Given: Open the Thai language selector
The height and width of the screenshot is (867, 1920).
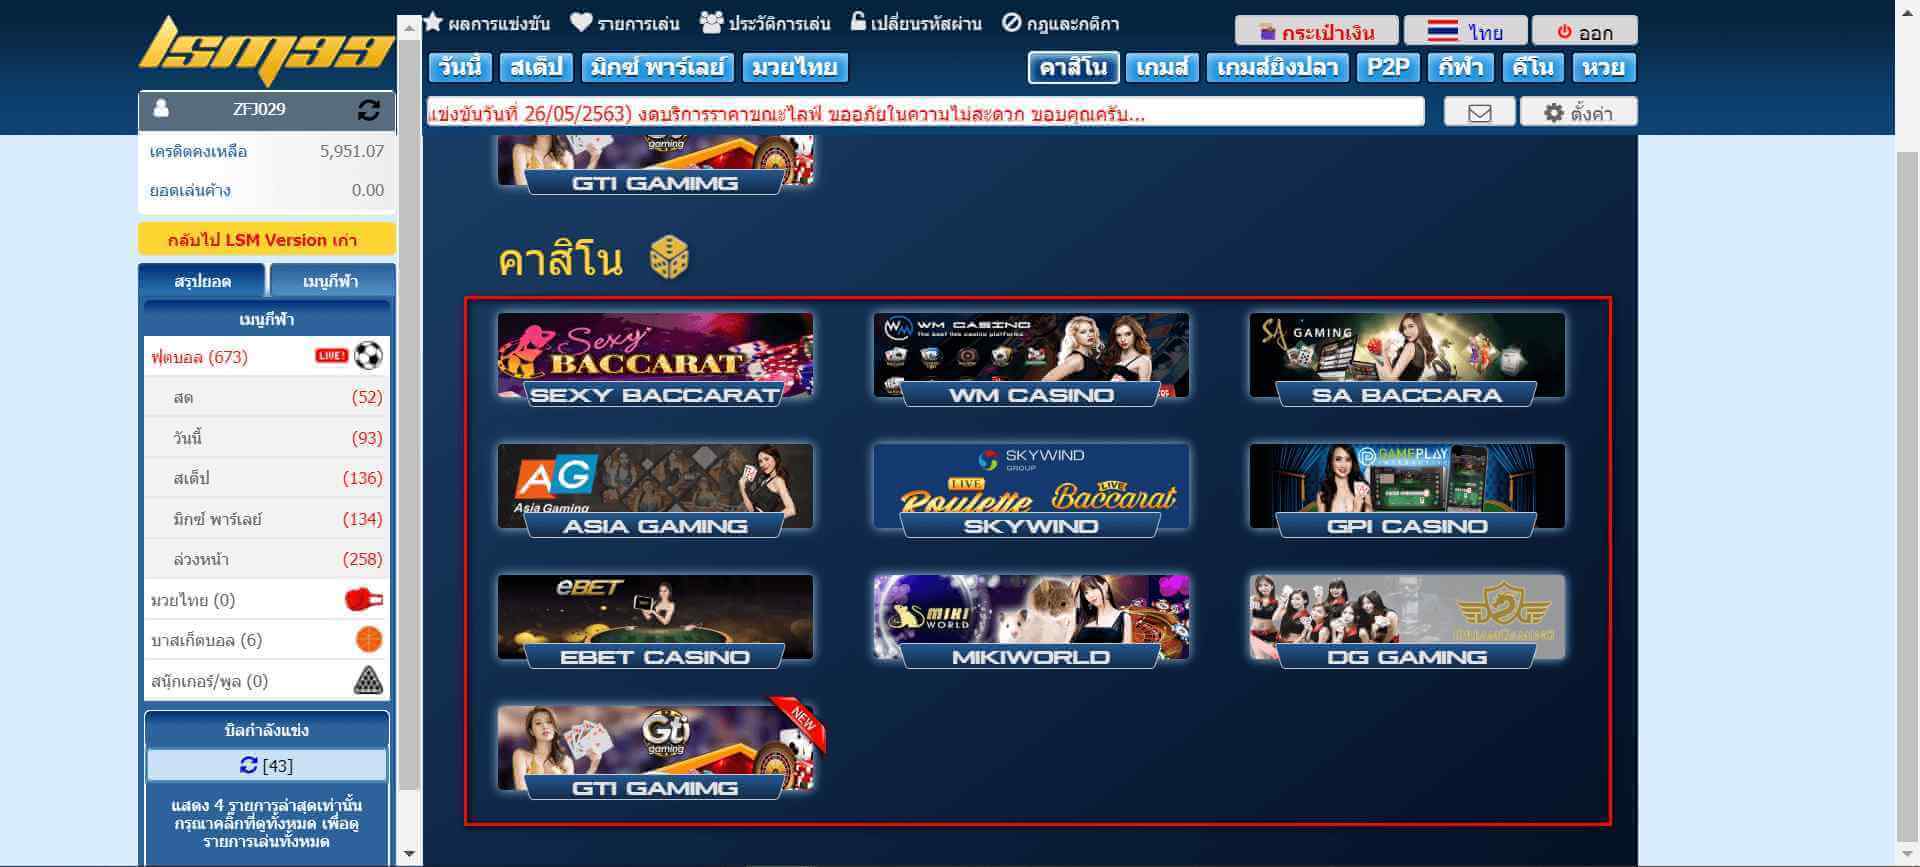Looking at the screenshot, I should [x=1464, y=32].
